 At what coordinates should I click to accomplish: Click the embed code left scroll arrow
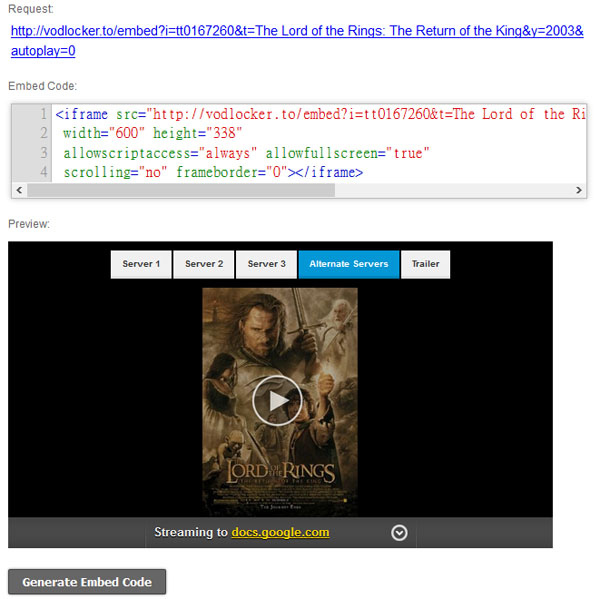[x=20, y=189]
